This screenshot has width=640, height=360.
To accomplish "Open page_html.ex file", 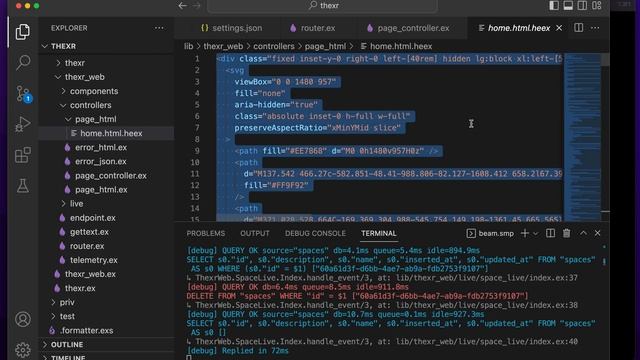I will (107, 190).
